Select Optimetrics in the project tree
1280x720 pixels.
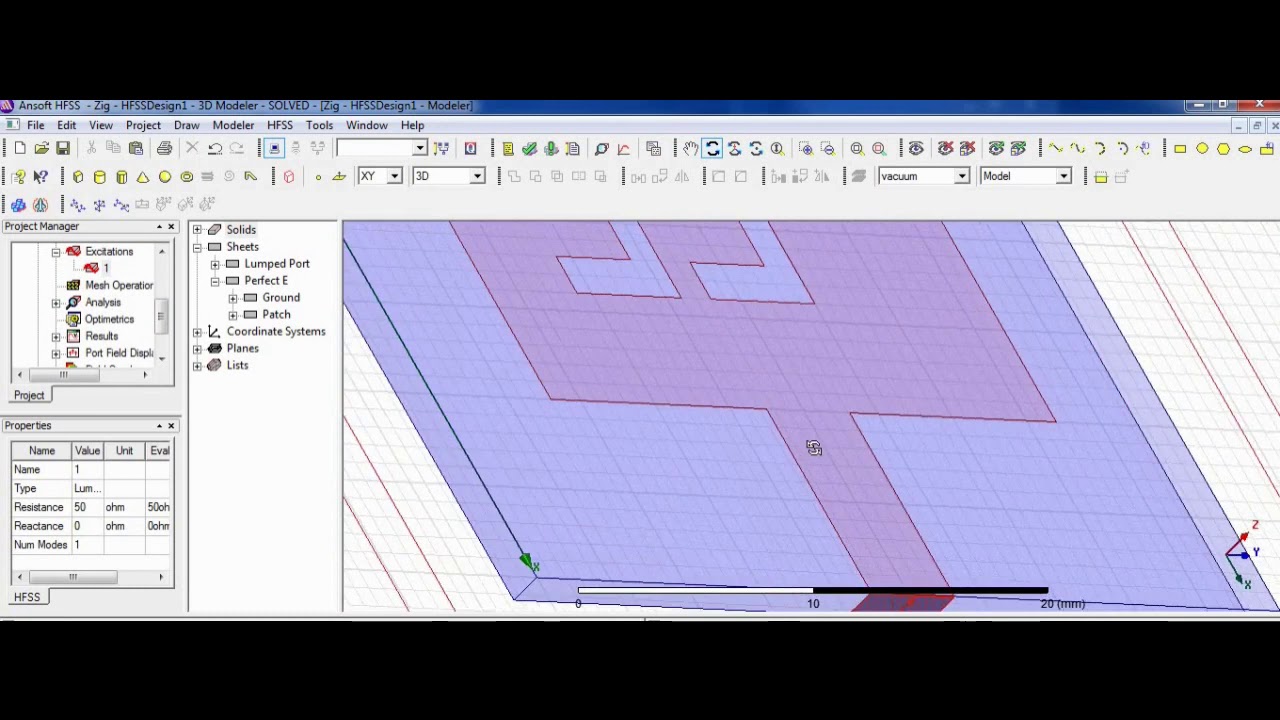(109, 319)
